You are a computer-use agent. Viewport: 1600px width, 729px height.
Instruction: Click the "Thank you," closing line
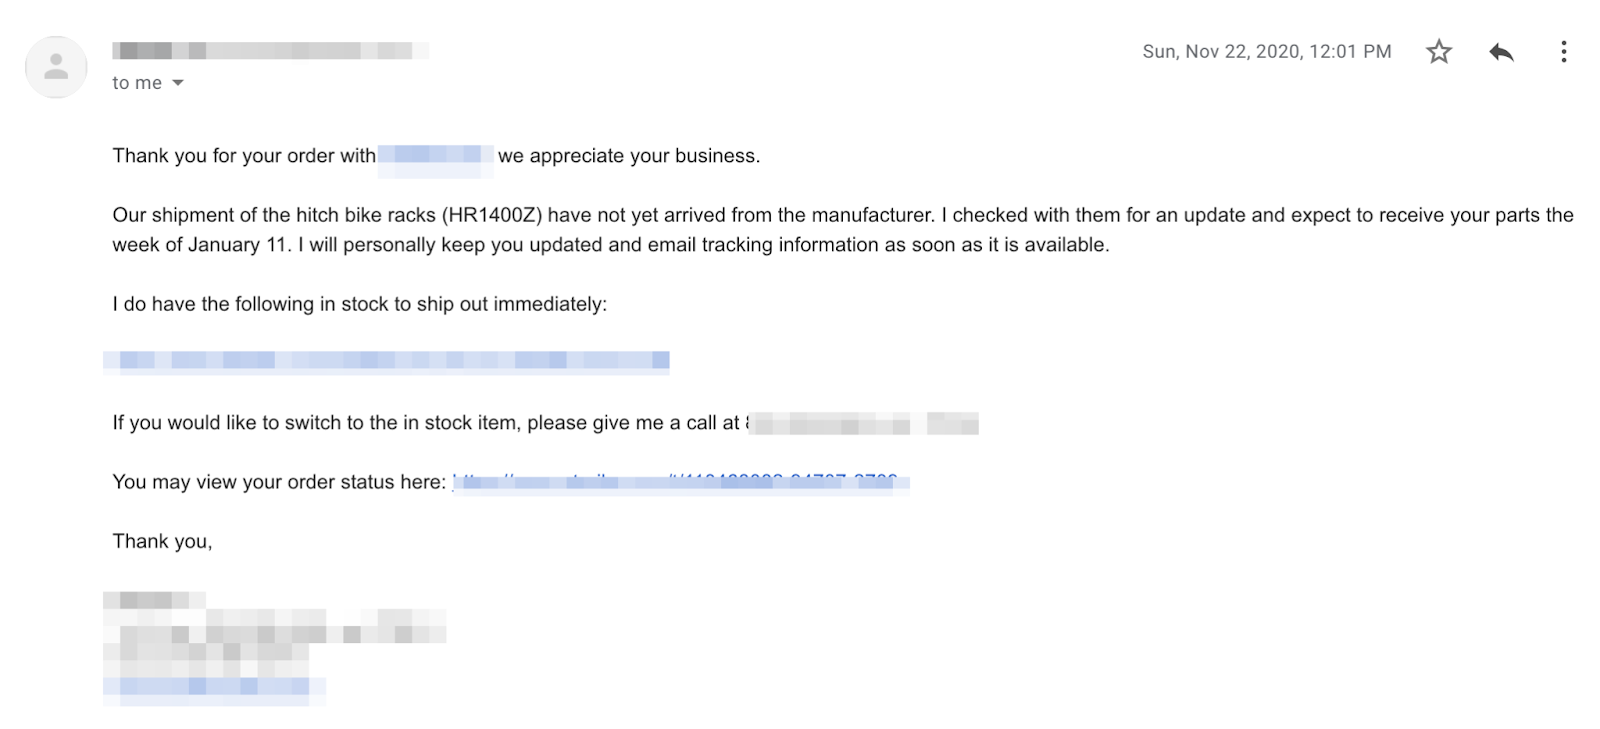coord(162,542)
